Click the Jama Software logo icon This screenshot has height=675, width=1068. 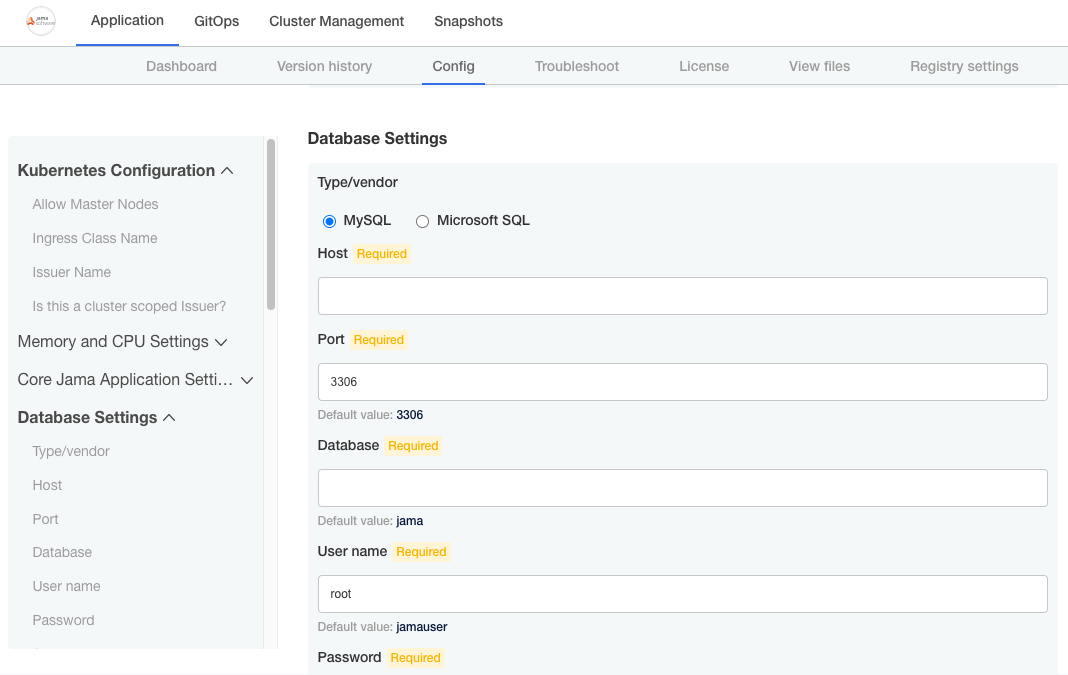click(41, 21)
